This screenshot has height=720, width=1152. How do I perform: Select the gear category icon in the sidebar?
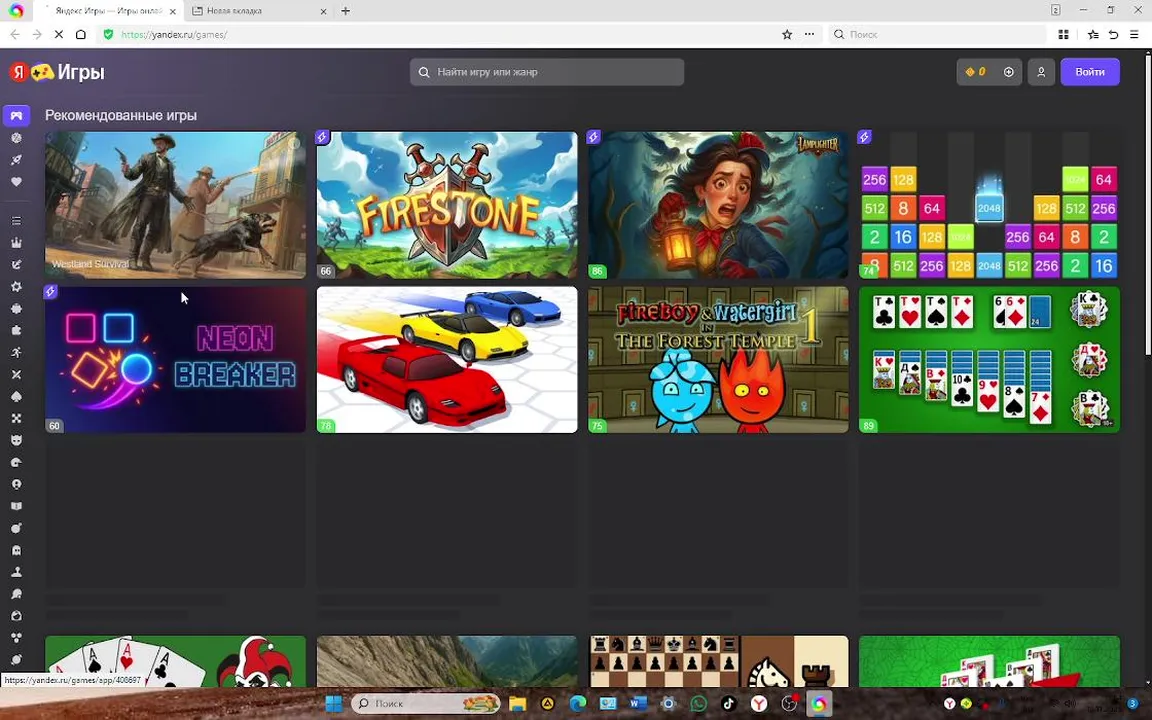coord(16,287)
